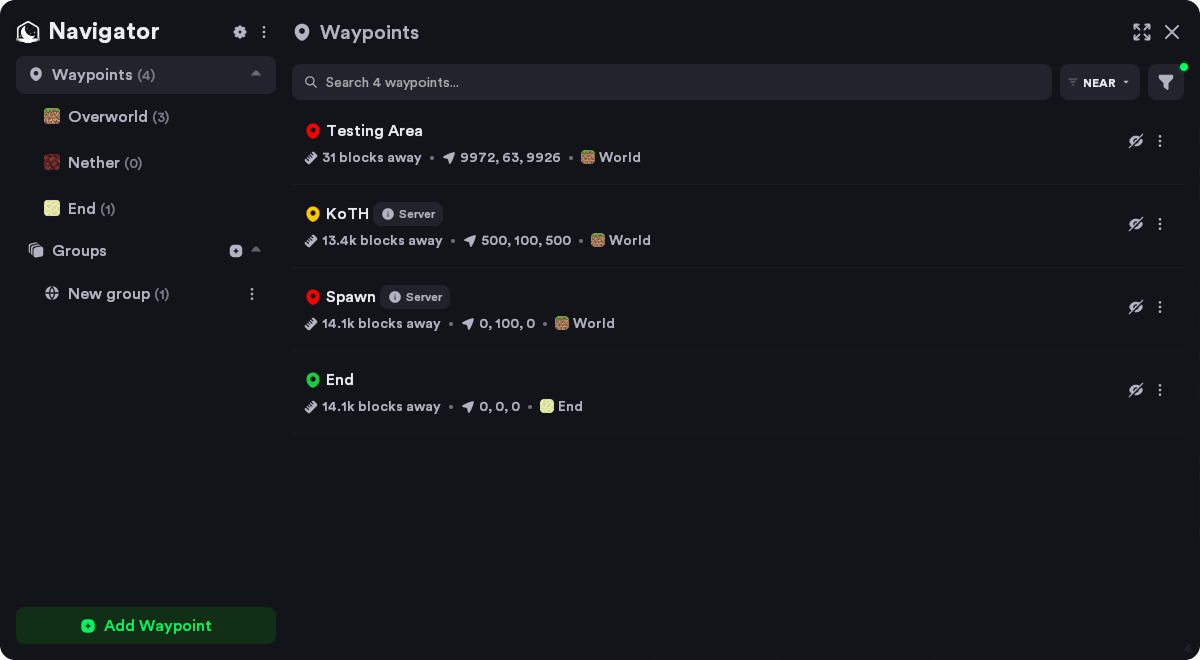Hide the Testing Area waypoint
This screenshot has height=660, width=1200.
[x=1136, y=141]
